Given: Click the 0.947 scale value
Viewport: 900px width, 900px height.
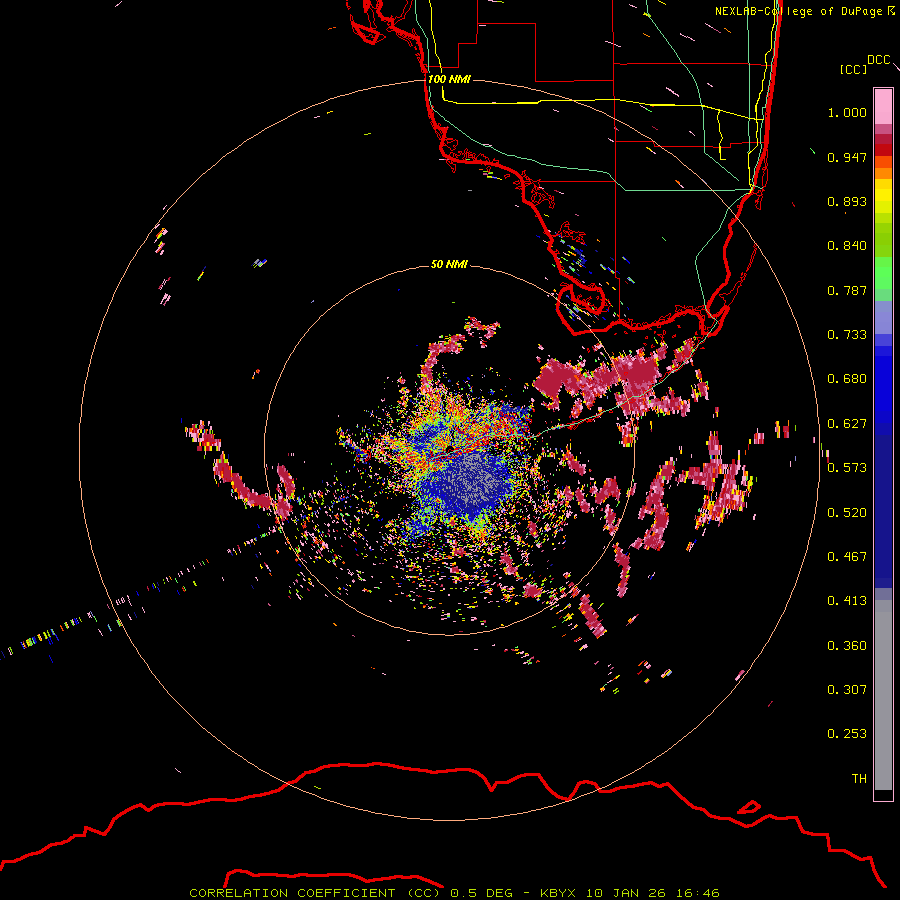Looking at the screenshot, I should coord(847,157).
